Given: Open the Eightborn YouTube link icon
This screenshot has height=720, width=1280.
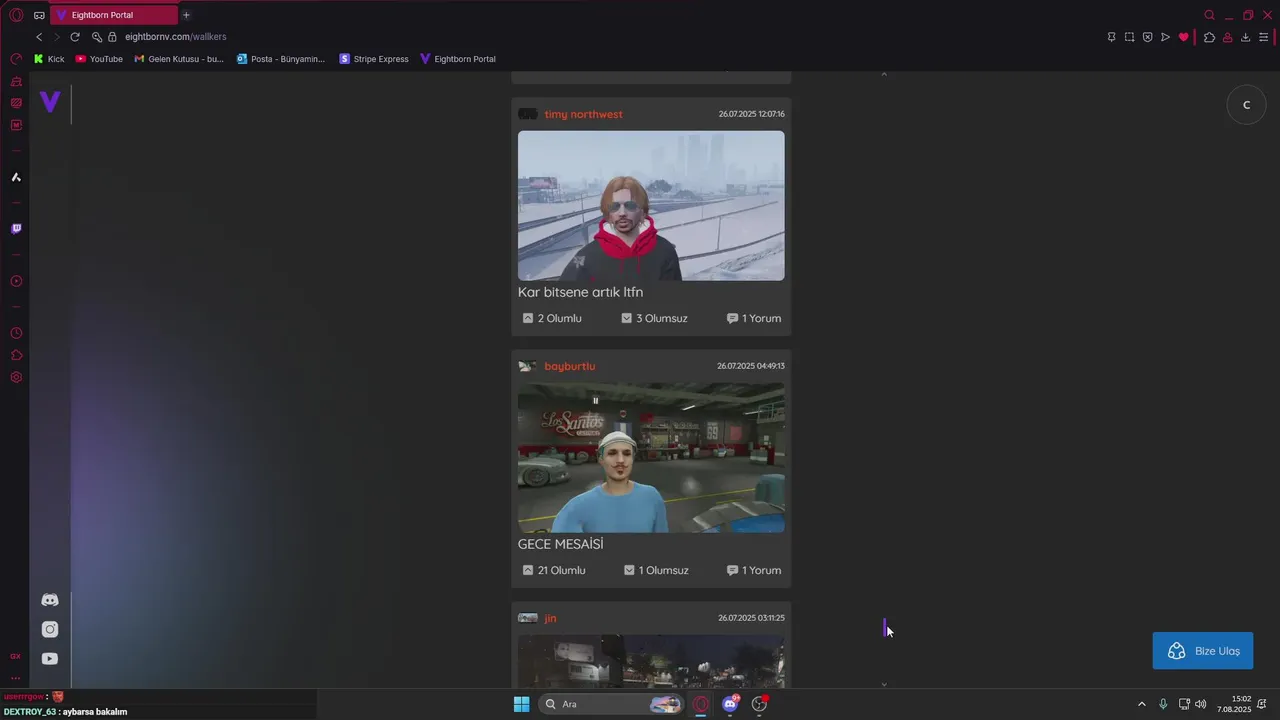Looking at the screenshot, I should 50,658.
